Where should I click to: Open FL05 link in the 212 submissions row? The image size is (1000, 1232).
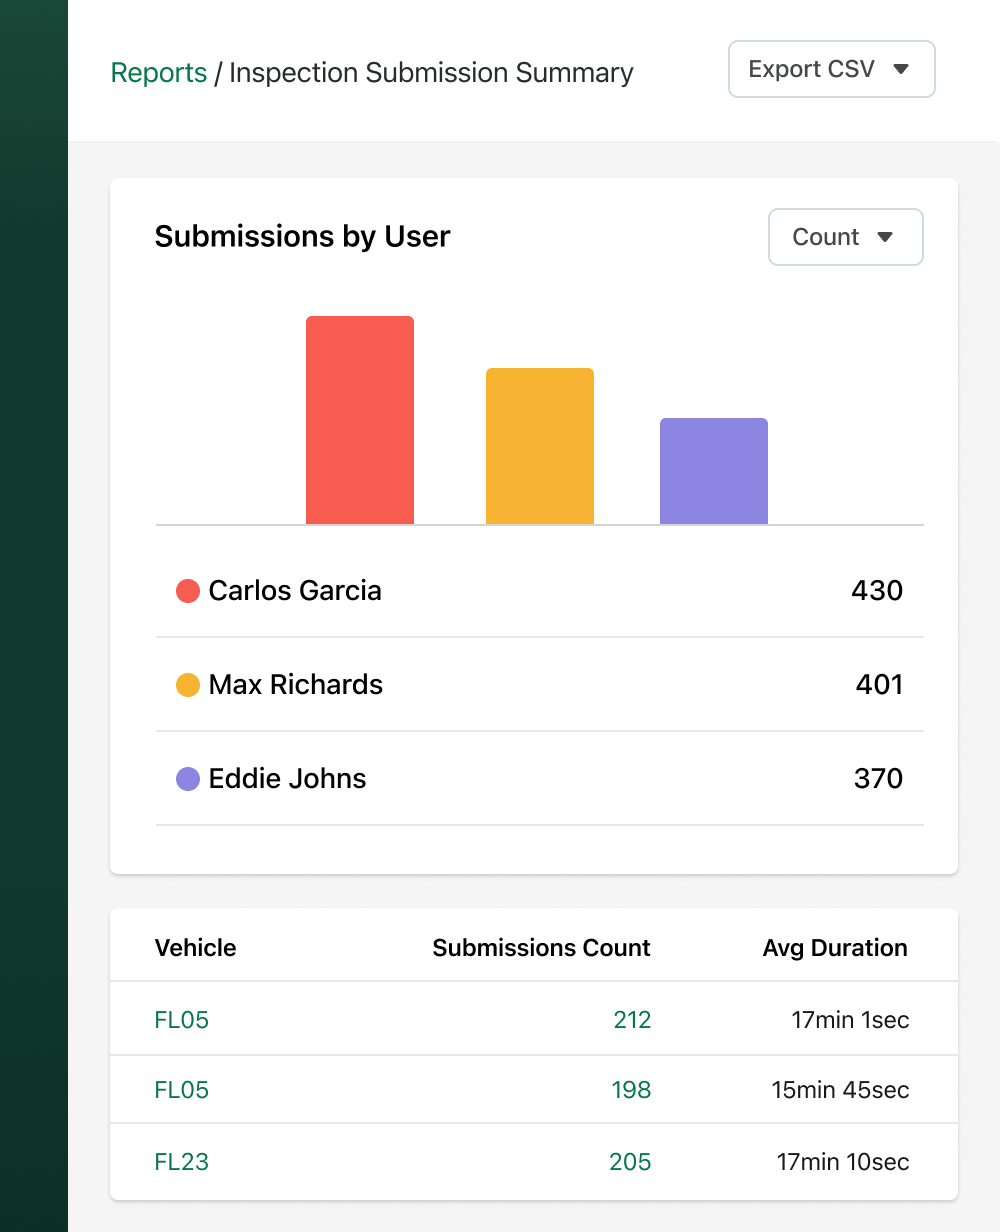pos(182,1020)
